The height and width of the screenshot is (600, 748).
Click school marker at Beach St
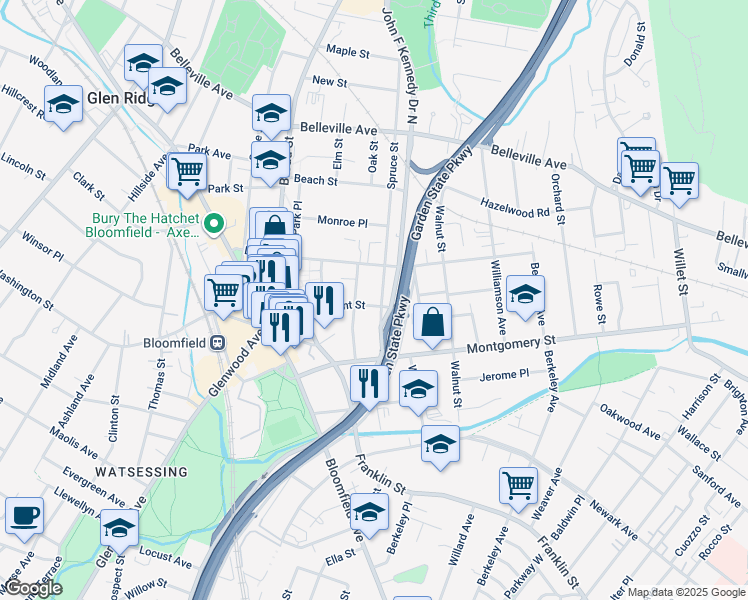[270, 163]
